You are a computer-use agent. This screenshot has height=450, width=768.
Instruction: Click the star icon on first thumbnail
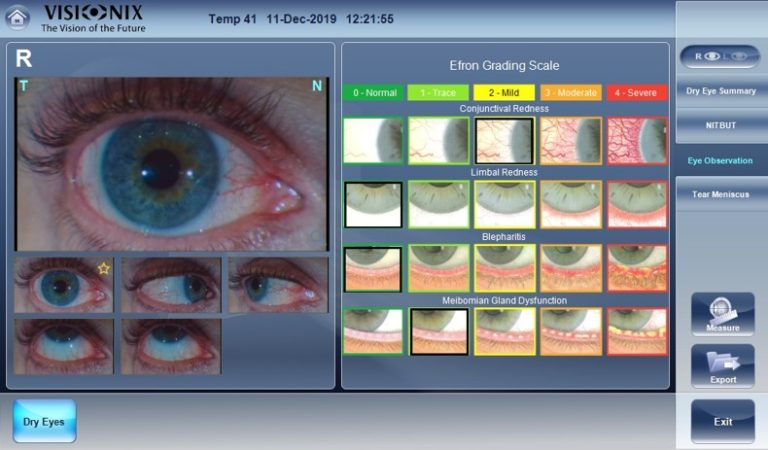coord(102,269)
